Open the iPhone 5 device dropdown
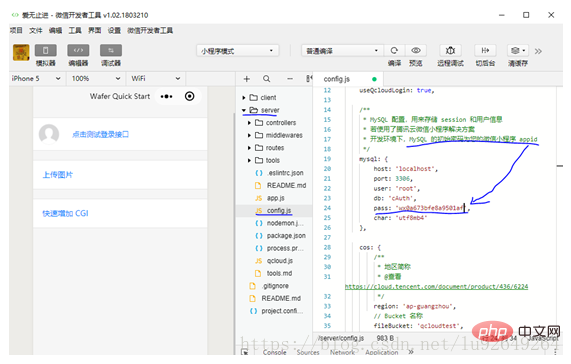This screenshot has width=571, height=364. point(36,78)
